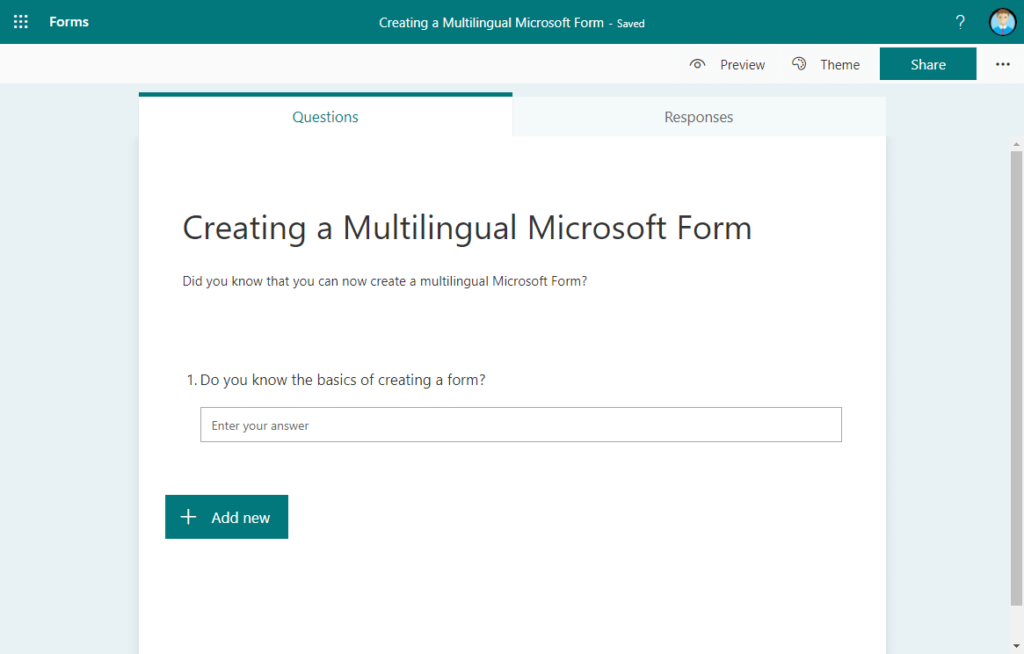This screenshot has width=1024, height=654.
Task: Click the plus icon in Add new
Action: [188, 517]
